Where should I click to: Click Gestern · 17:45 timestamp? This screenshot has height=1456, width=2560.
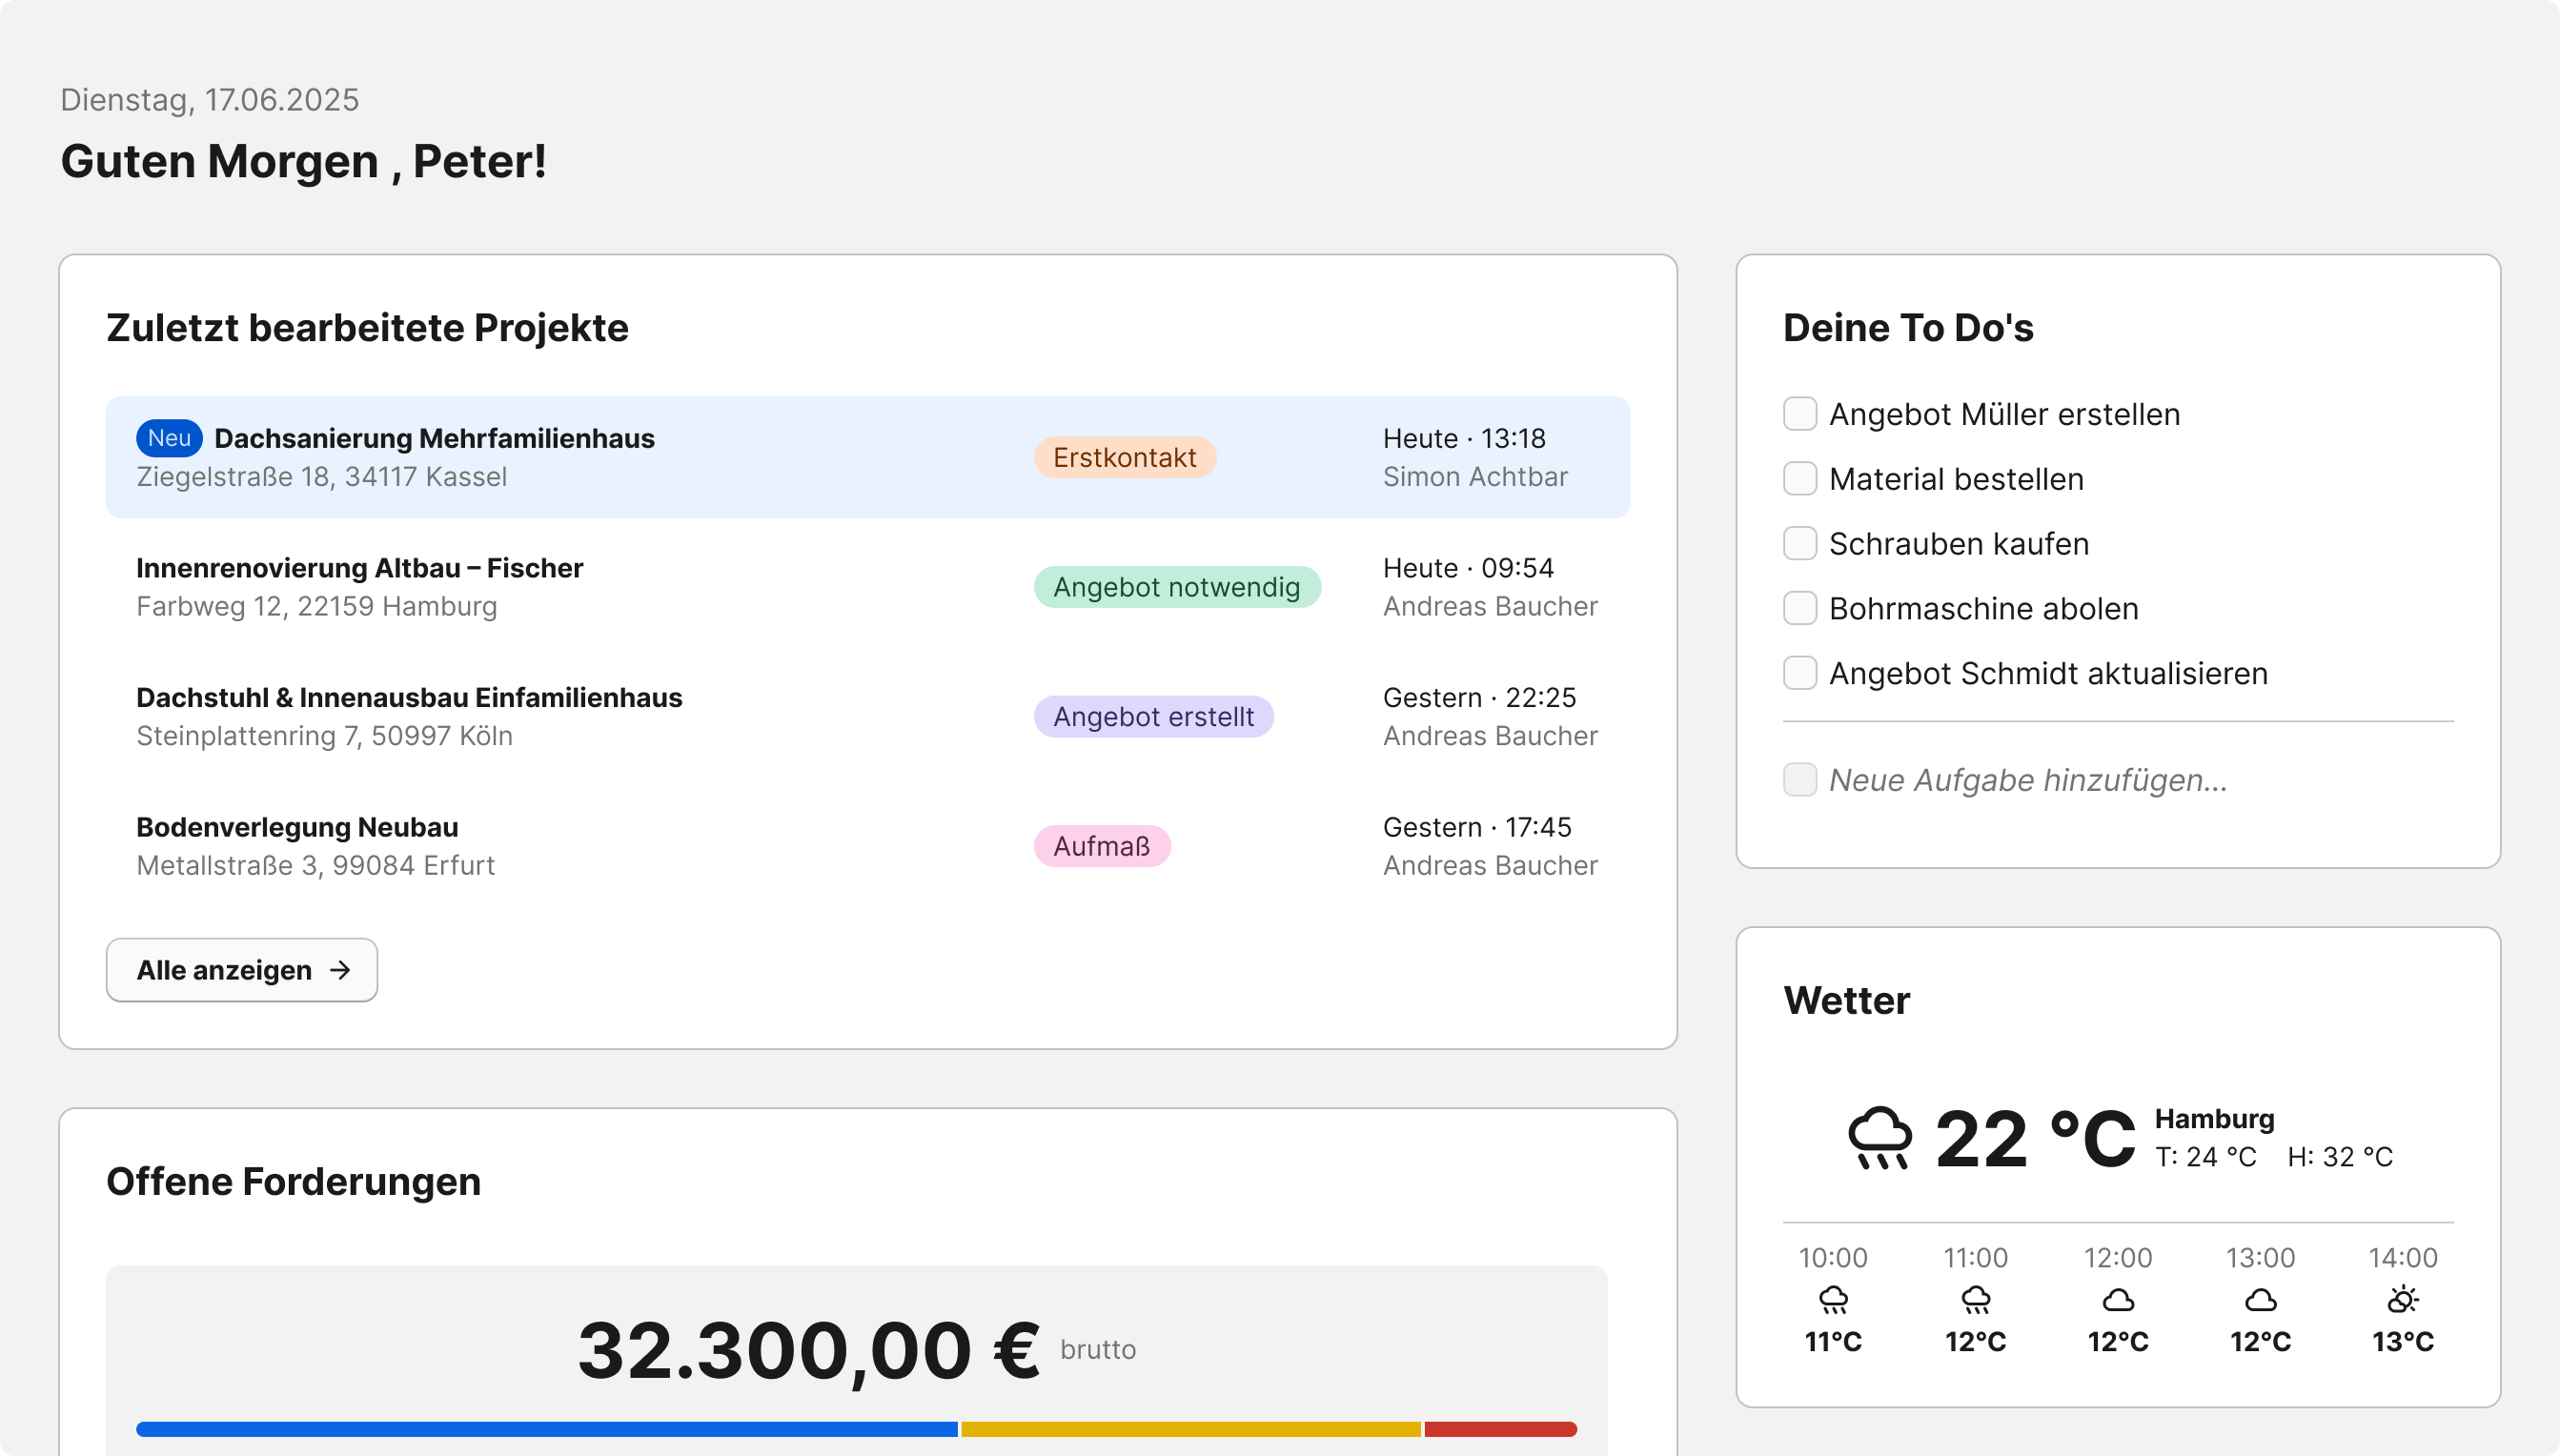point(1478,827)
